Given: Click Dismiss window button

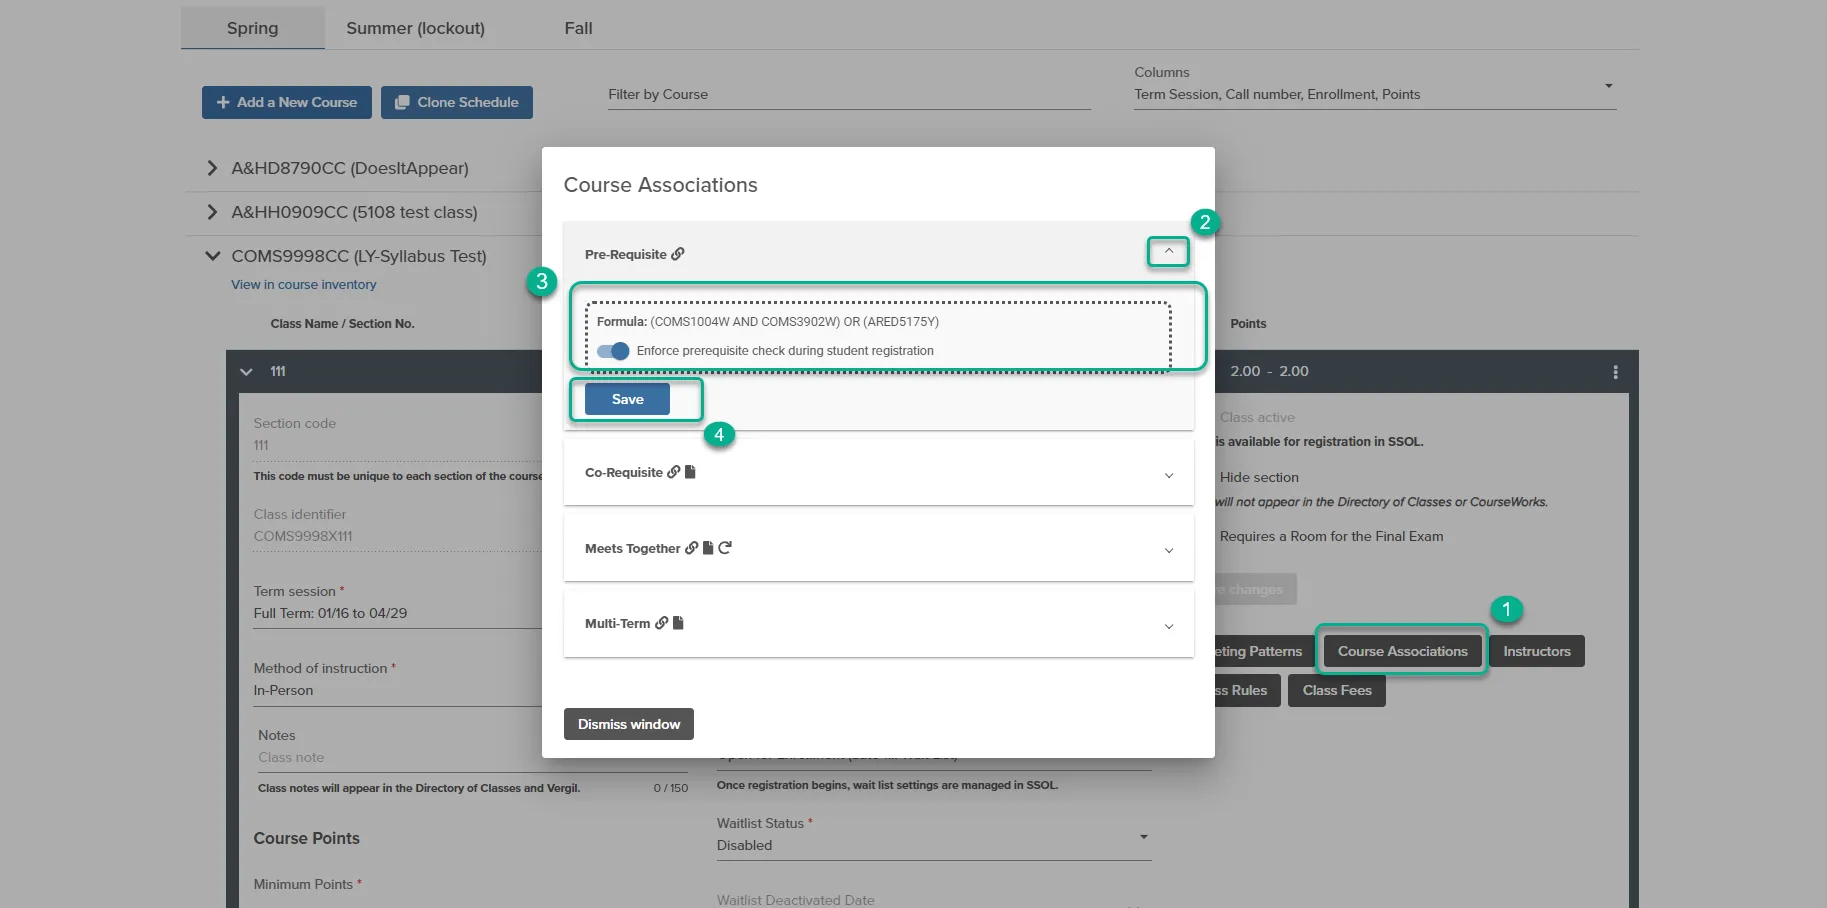Looking at the screenshot, I should (x=629, y=724).
